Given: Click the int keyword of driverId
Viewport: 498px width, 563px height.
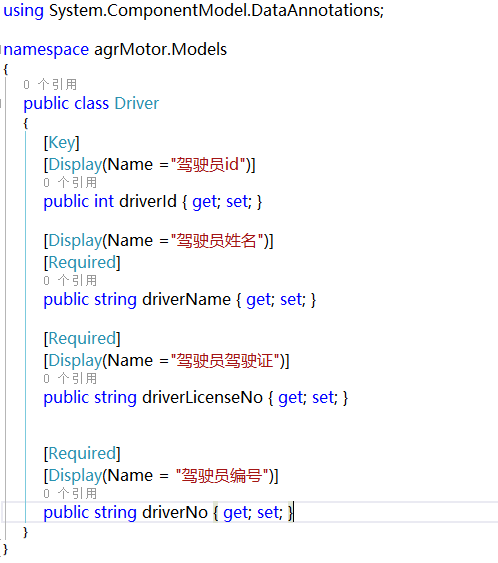Looking at the screenshot, I should coord(104,201).
